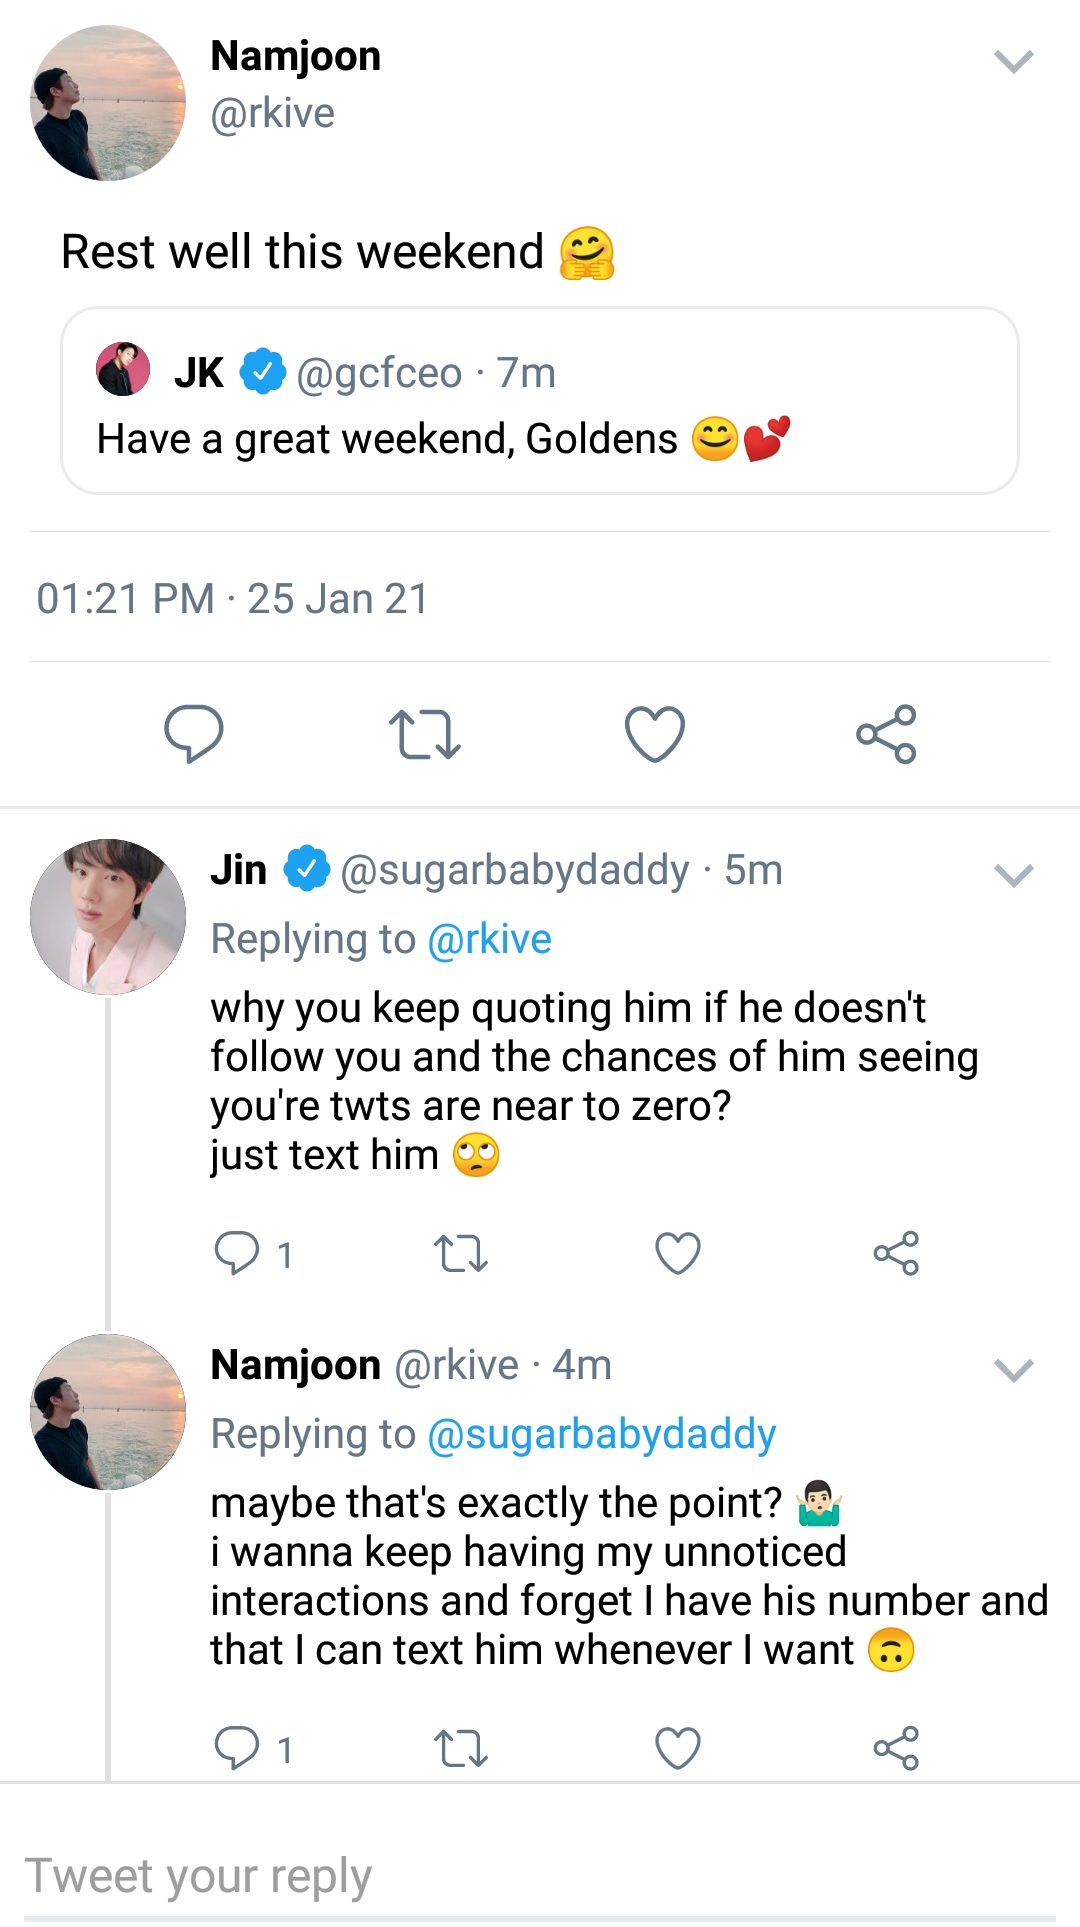The height and width of the screenshot is (1927, 1080).
Task: Share Namjoon's main tweet
Action: (886, 734)
